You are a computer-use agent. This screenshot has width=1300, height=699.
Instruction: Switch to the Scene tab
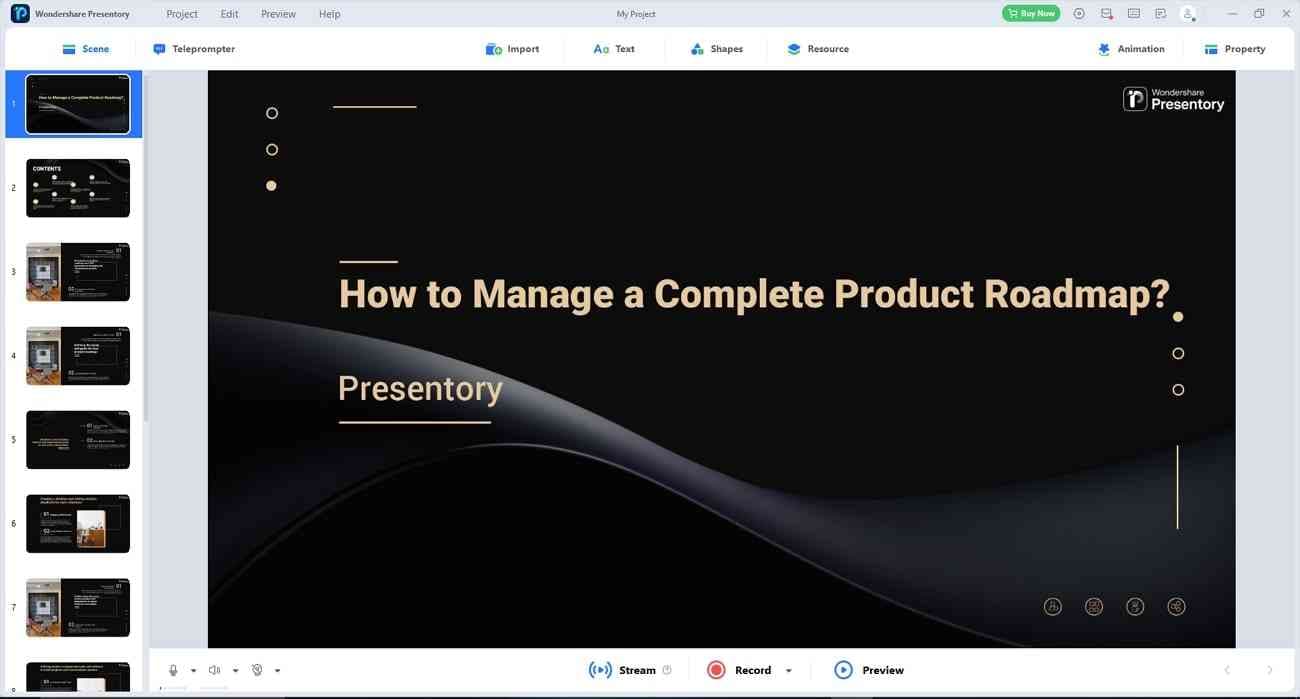pos(85,49)
